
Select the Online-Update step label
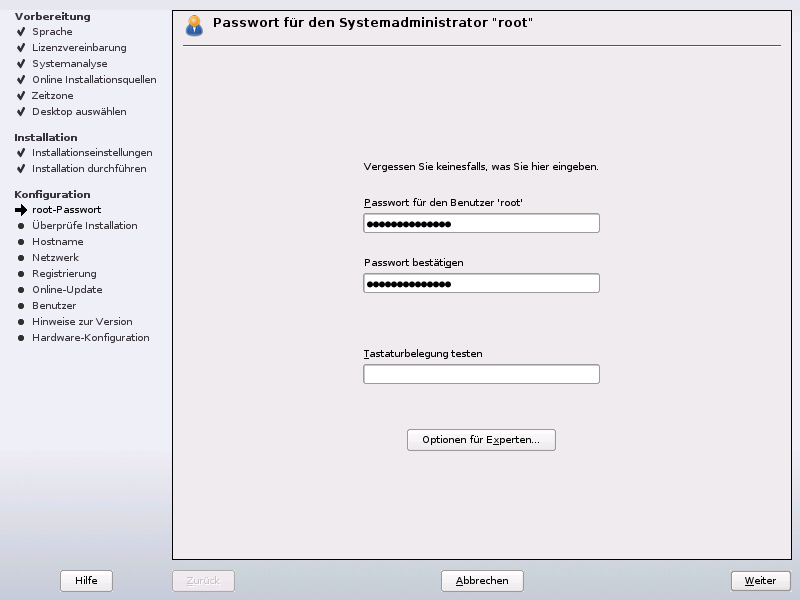[x=67, y=290]
